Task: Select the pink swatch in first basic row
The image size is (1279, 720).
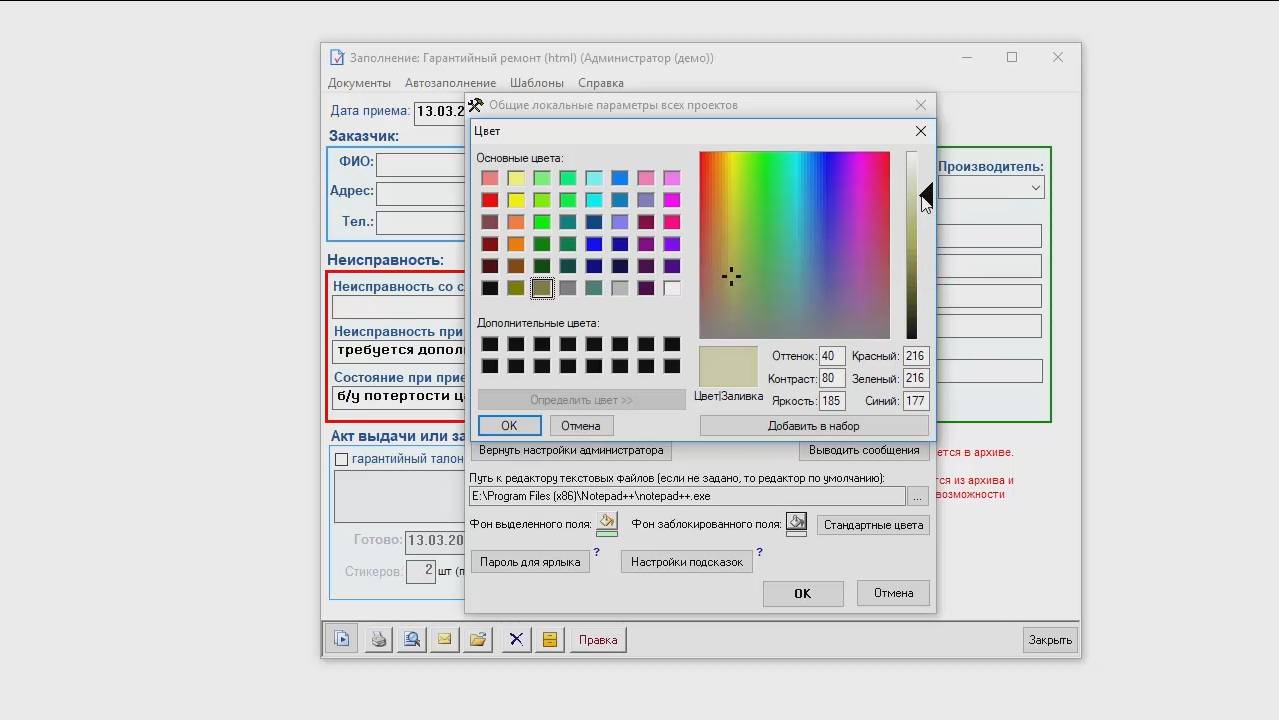Action: pos(646,178)
